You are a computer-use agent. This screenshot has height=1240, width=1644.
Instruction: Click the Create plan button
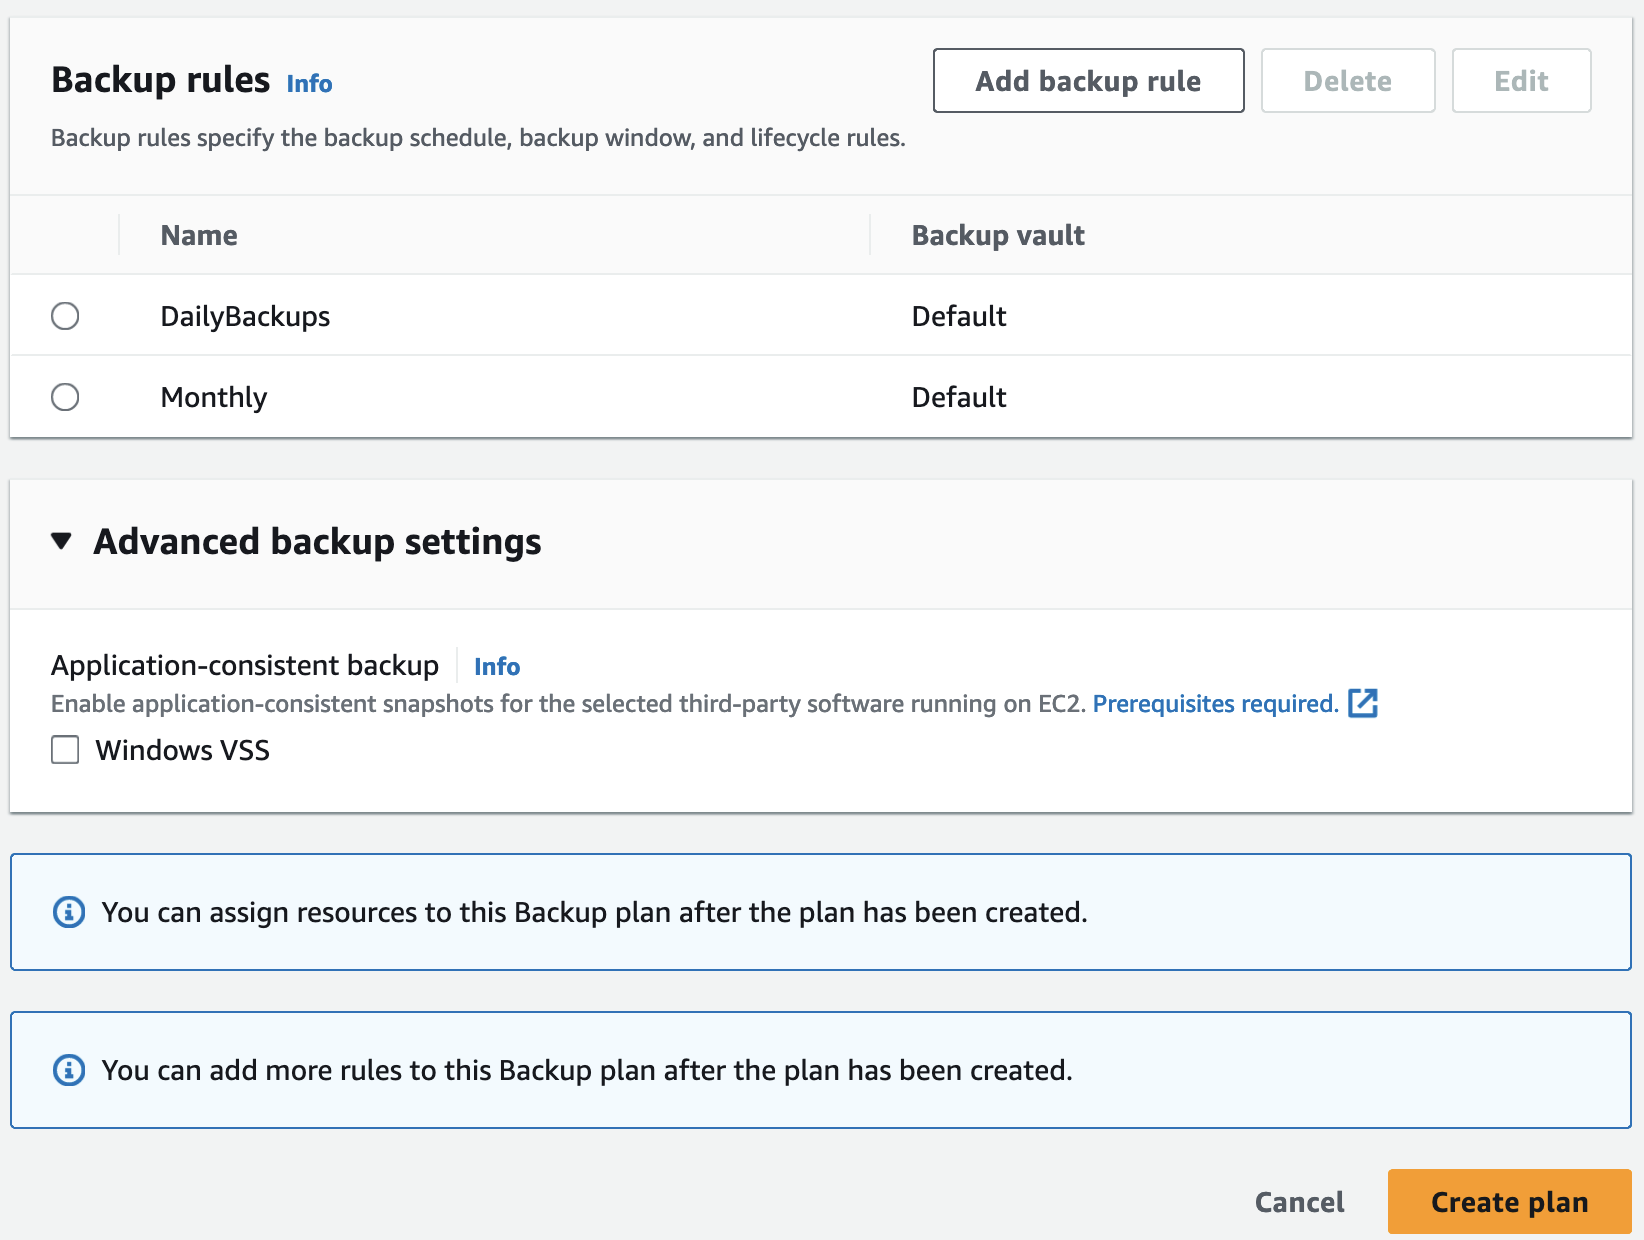coord(1509,1201)
